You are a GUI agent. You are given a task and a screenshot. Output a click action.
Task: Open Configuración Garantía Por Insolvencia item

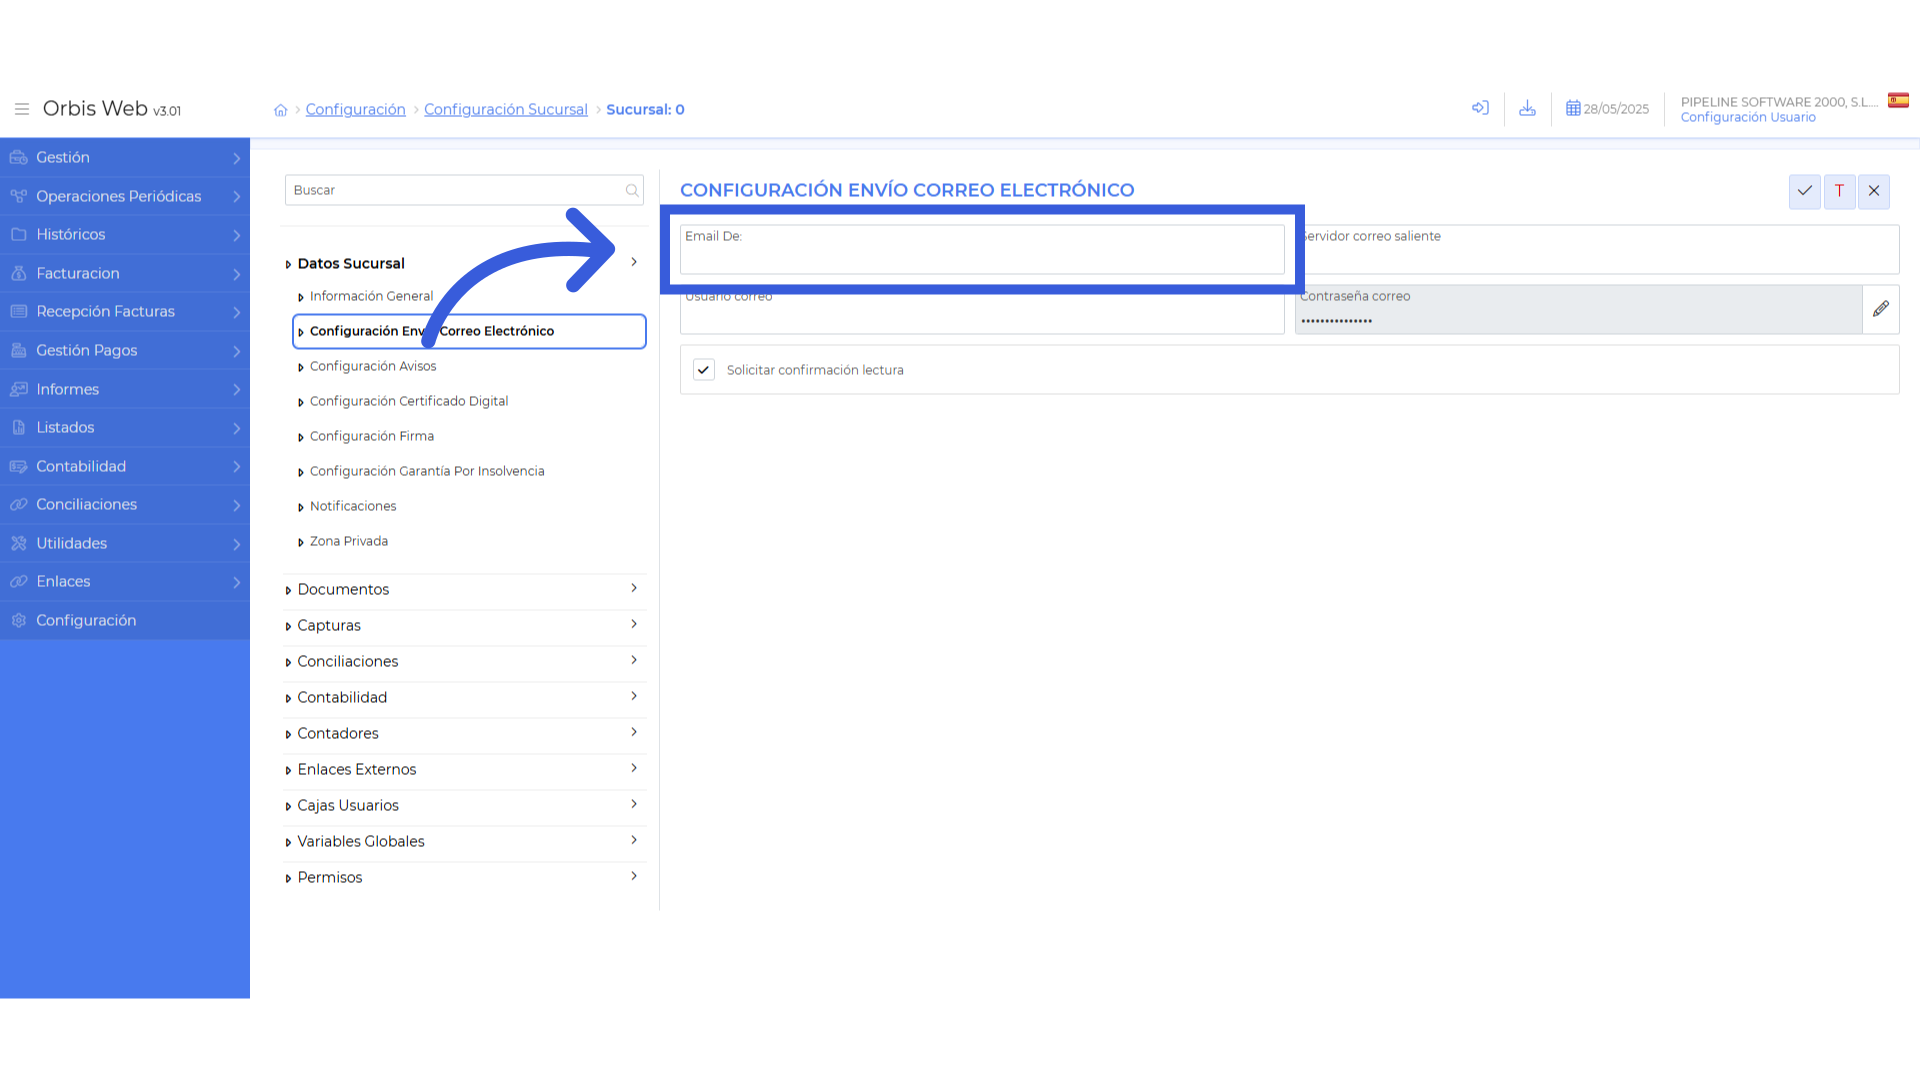(x=426, y=471)
